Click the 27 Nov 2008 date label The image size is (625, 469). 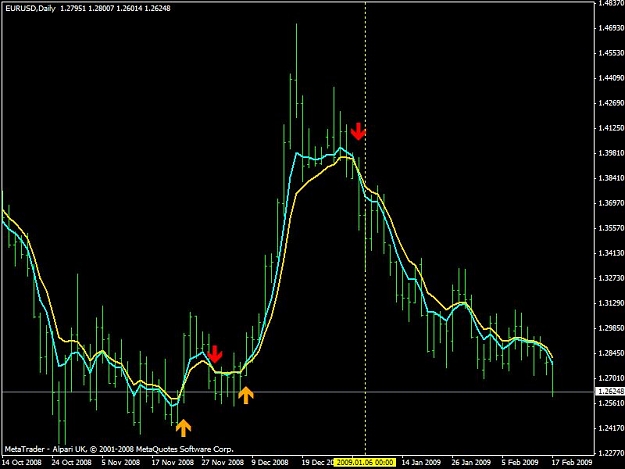(x=222, y=462)
